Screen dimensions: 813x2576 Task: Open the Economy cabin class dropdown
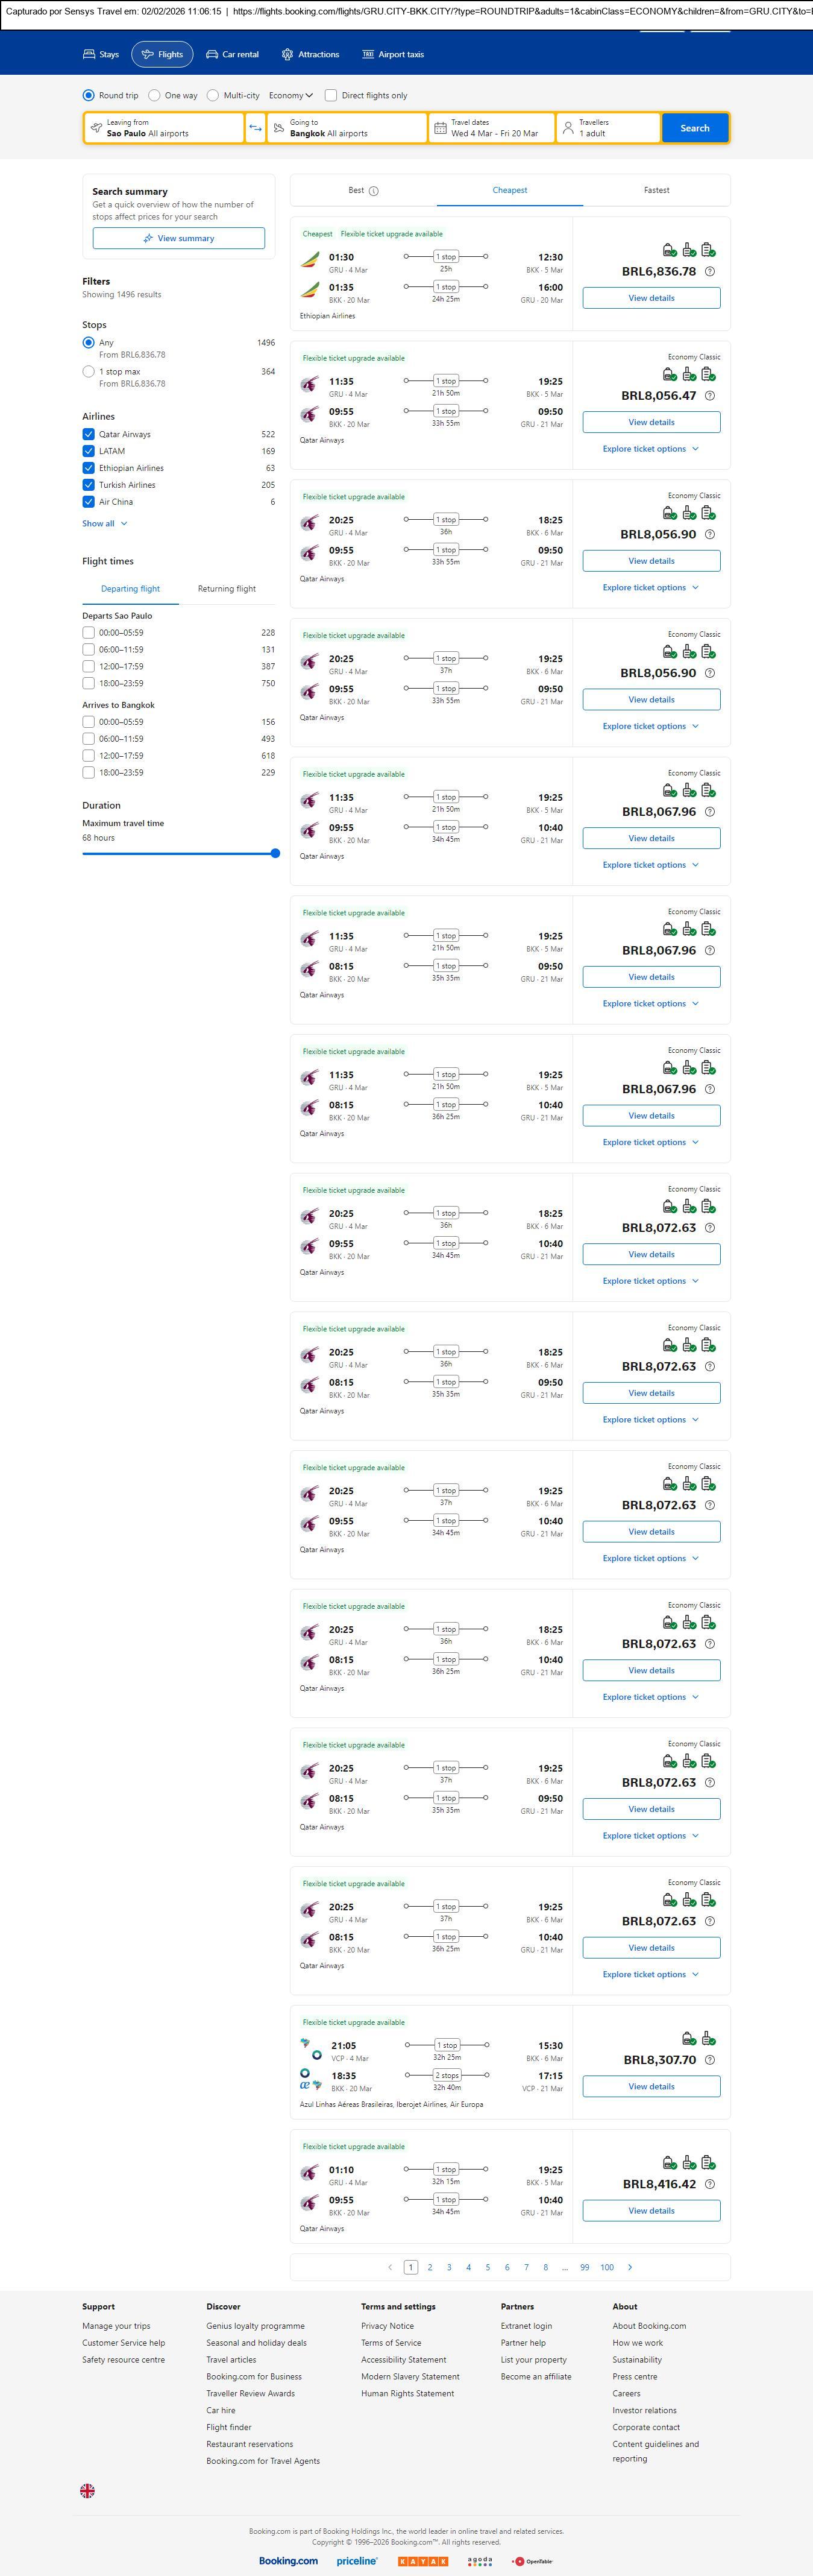tap(290, 96)
